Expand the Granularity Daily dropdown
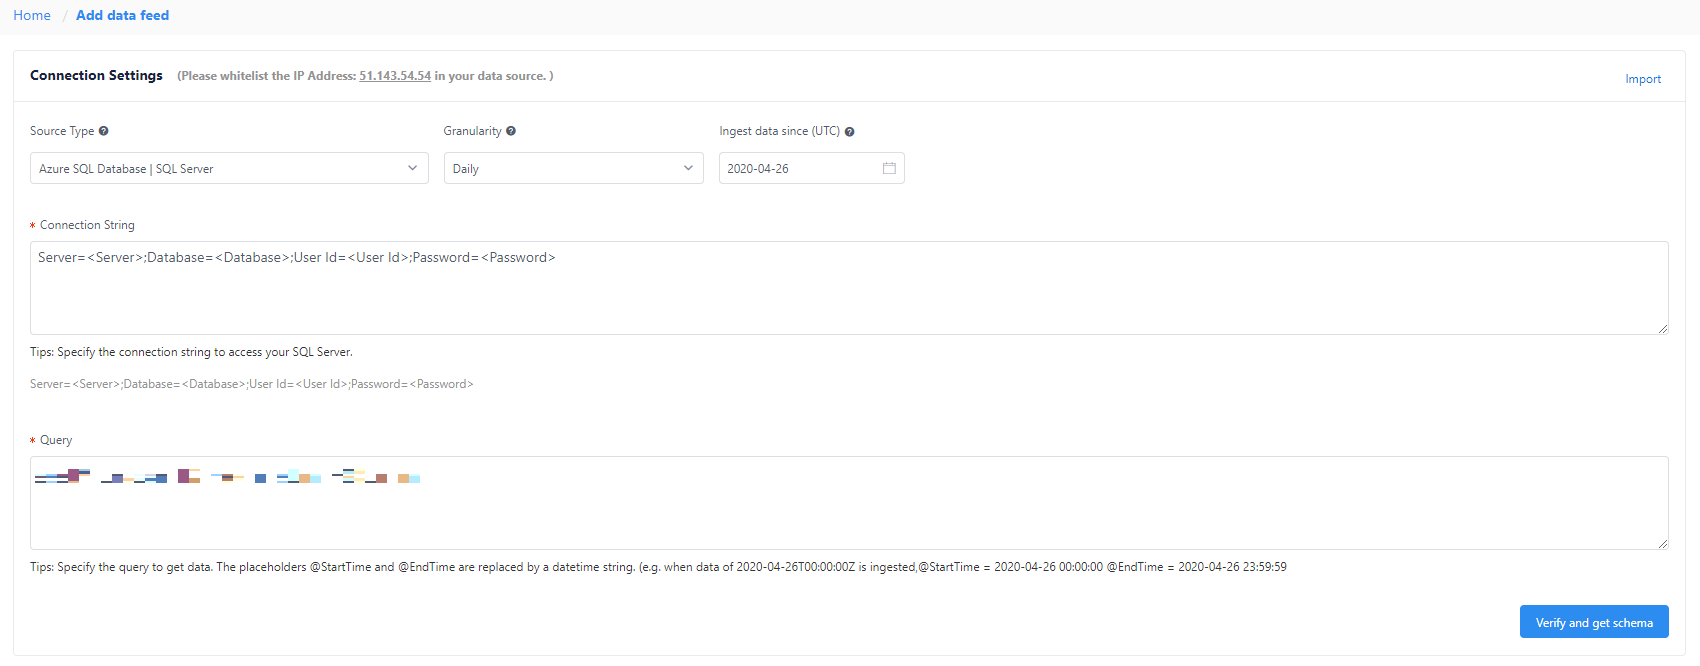The image size is (1700, 666). (x=573, y=168)
